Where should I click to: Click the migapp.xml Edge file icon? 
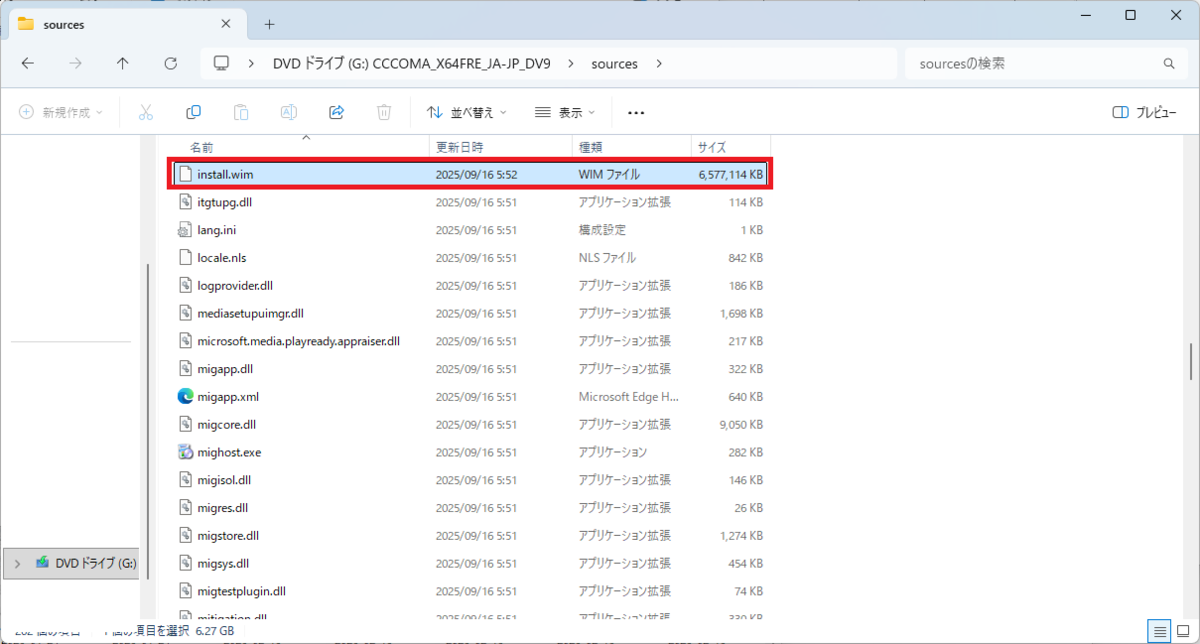[x=185, y=397]
